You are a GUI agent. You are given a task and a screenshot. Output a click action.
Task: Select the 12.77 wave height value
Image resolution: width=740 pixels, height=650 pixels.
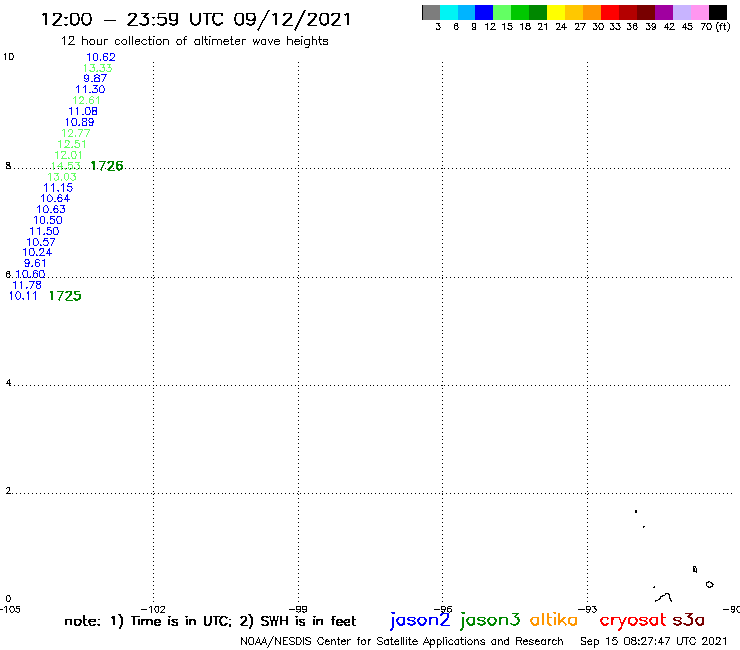tap(76, 133)
